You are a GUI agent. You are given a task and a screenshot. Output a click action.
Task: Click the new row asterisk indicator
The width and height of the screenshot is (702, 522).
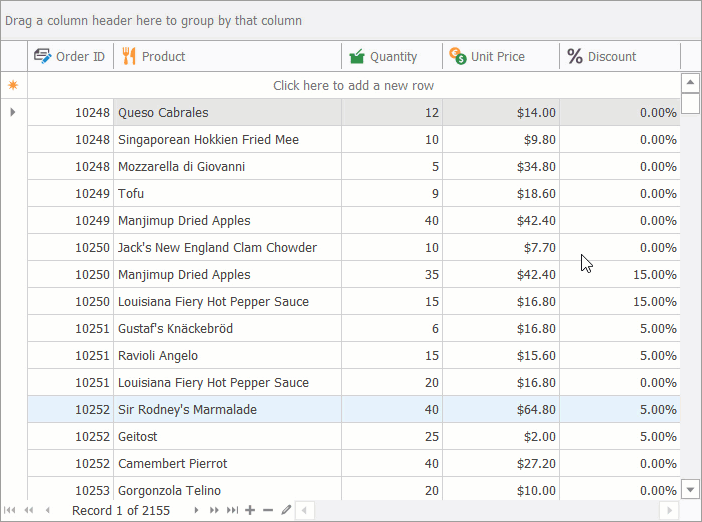[x=13, y=86]
